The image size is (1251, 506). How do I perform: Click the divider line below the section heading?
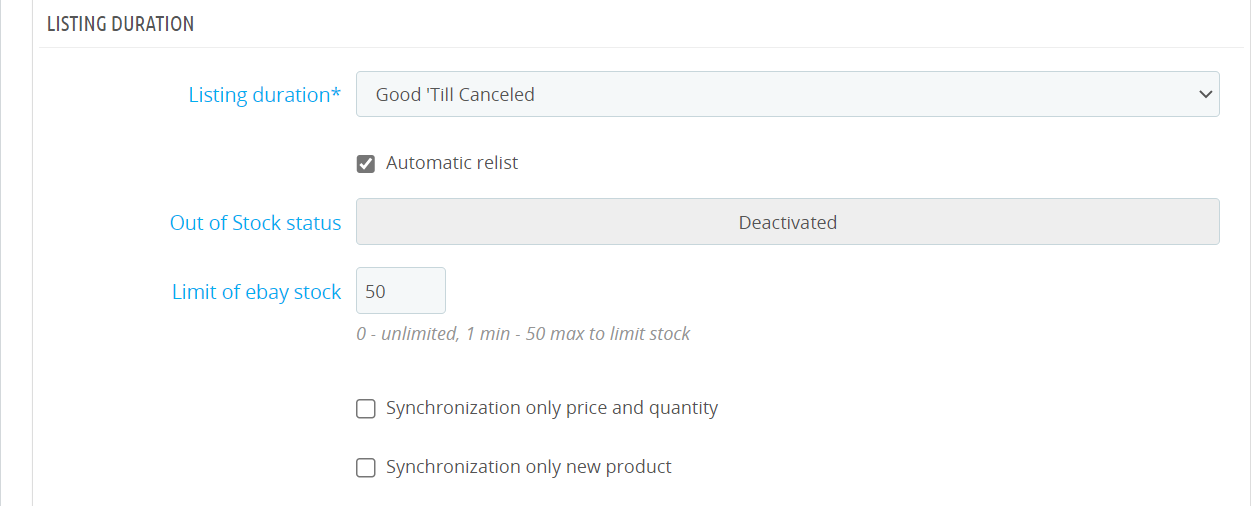[640, 47]
